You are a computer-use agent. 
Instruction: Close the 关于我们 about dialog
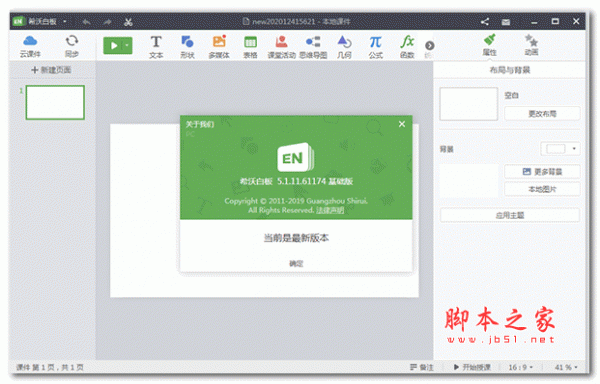tap(402, 124)
